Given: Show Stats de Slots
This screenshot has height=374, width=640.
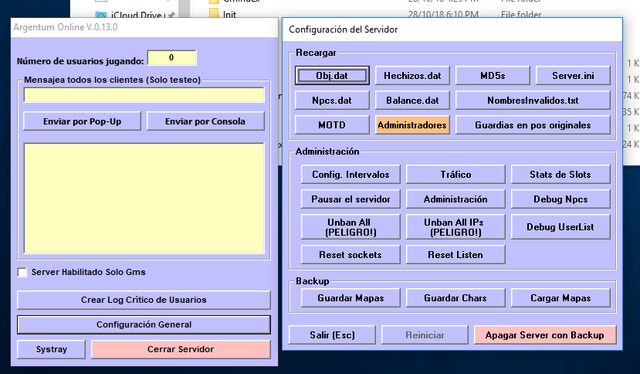Looking at the screenshot, I should coord(560,174).
